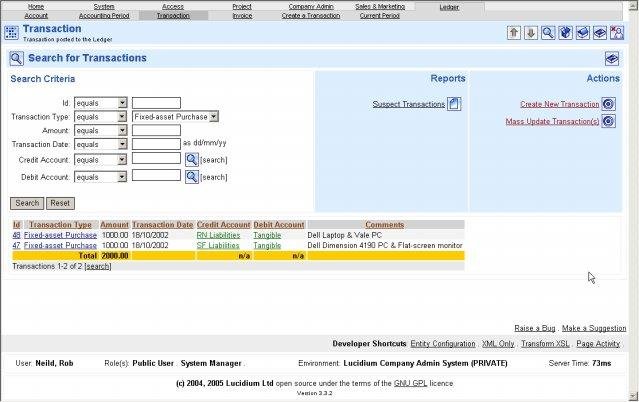
Task: Click the search icon next to Credit Account
Action: (x=192, y=159)
